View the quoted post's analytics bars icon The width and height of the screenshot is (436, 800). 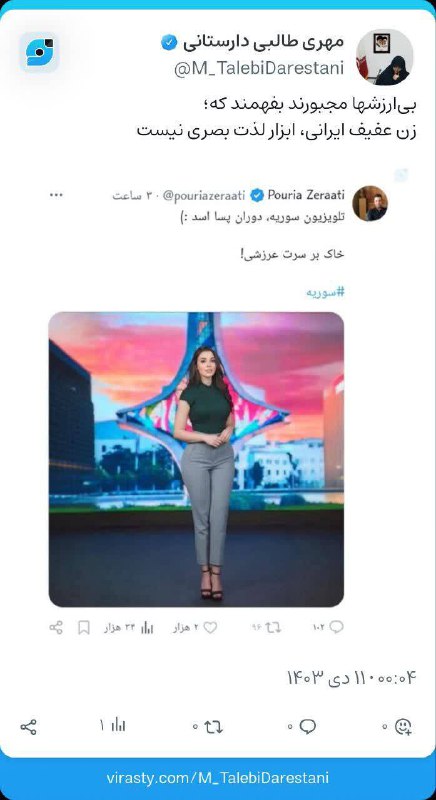pyautogui.click(x=147, y=628)
